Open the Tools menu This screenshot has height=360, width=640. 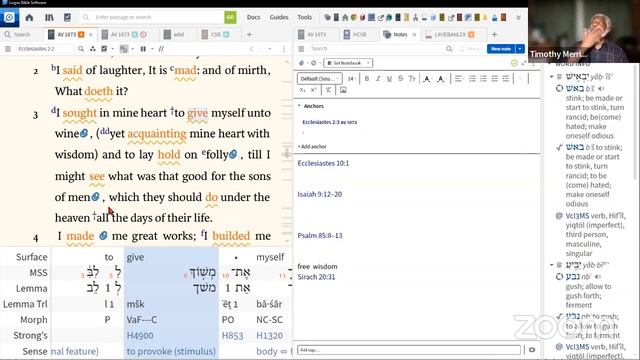pyautogui.click(x=304, y=17)
